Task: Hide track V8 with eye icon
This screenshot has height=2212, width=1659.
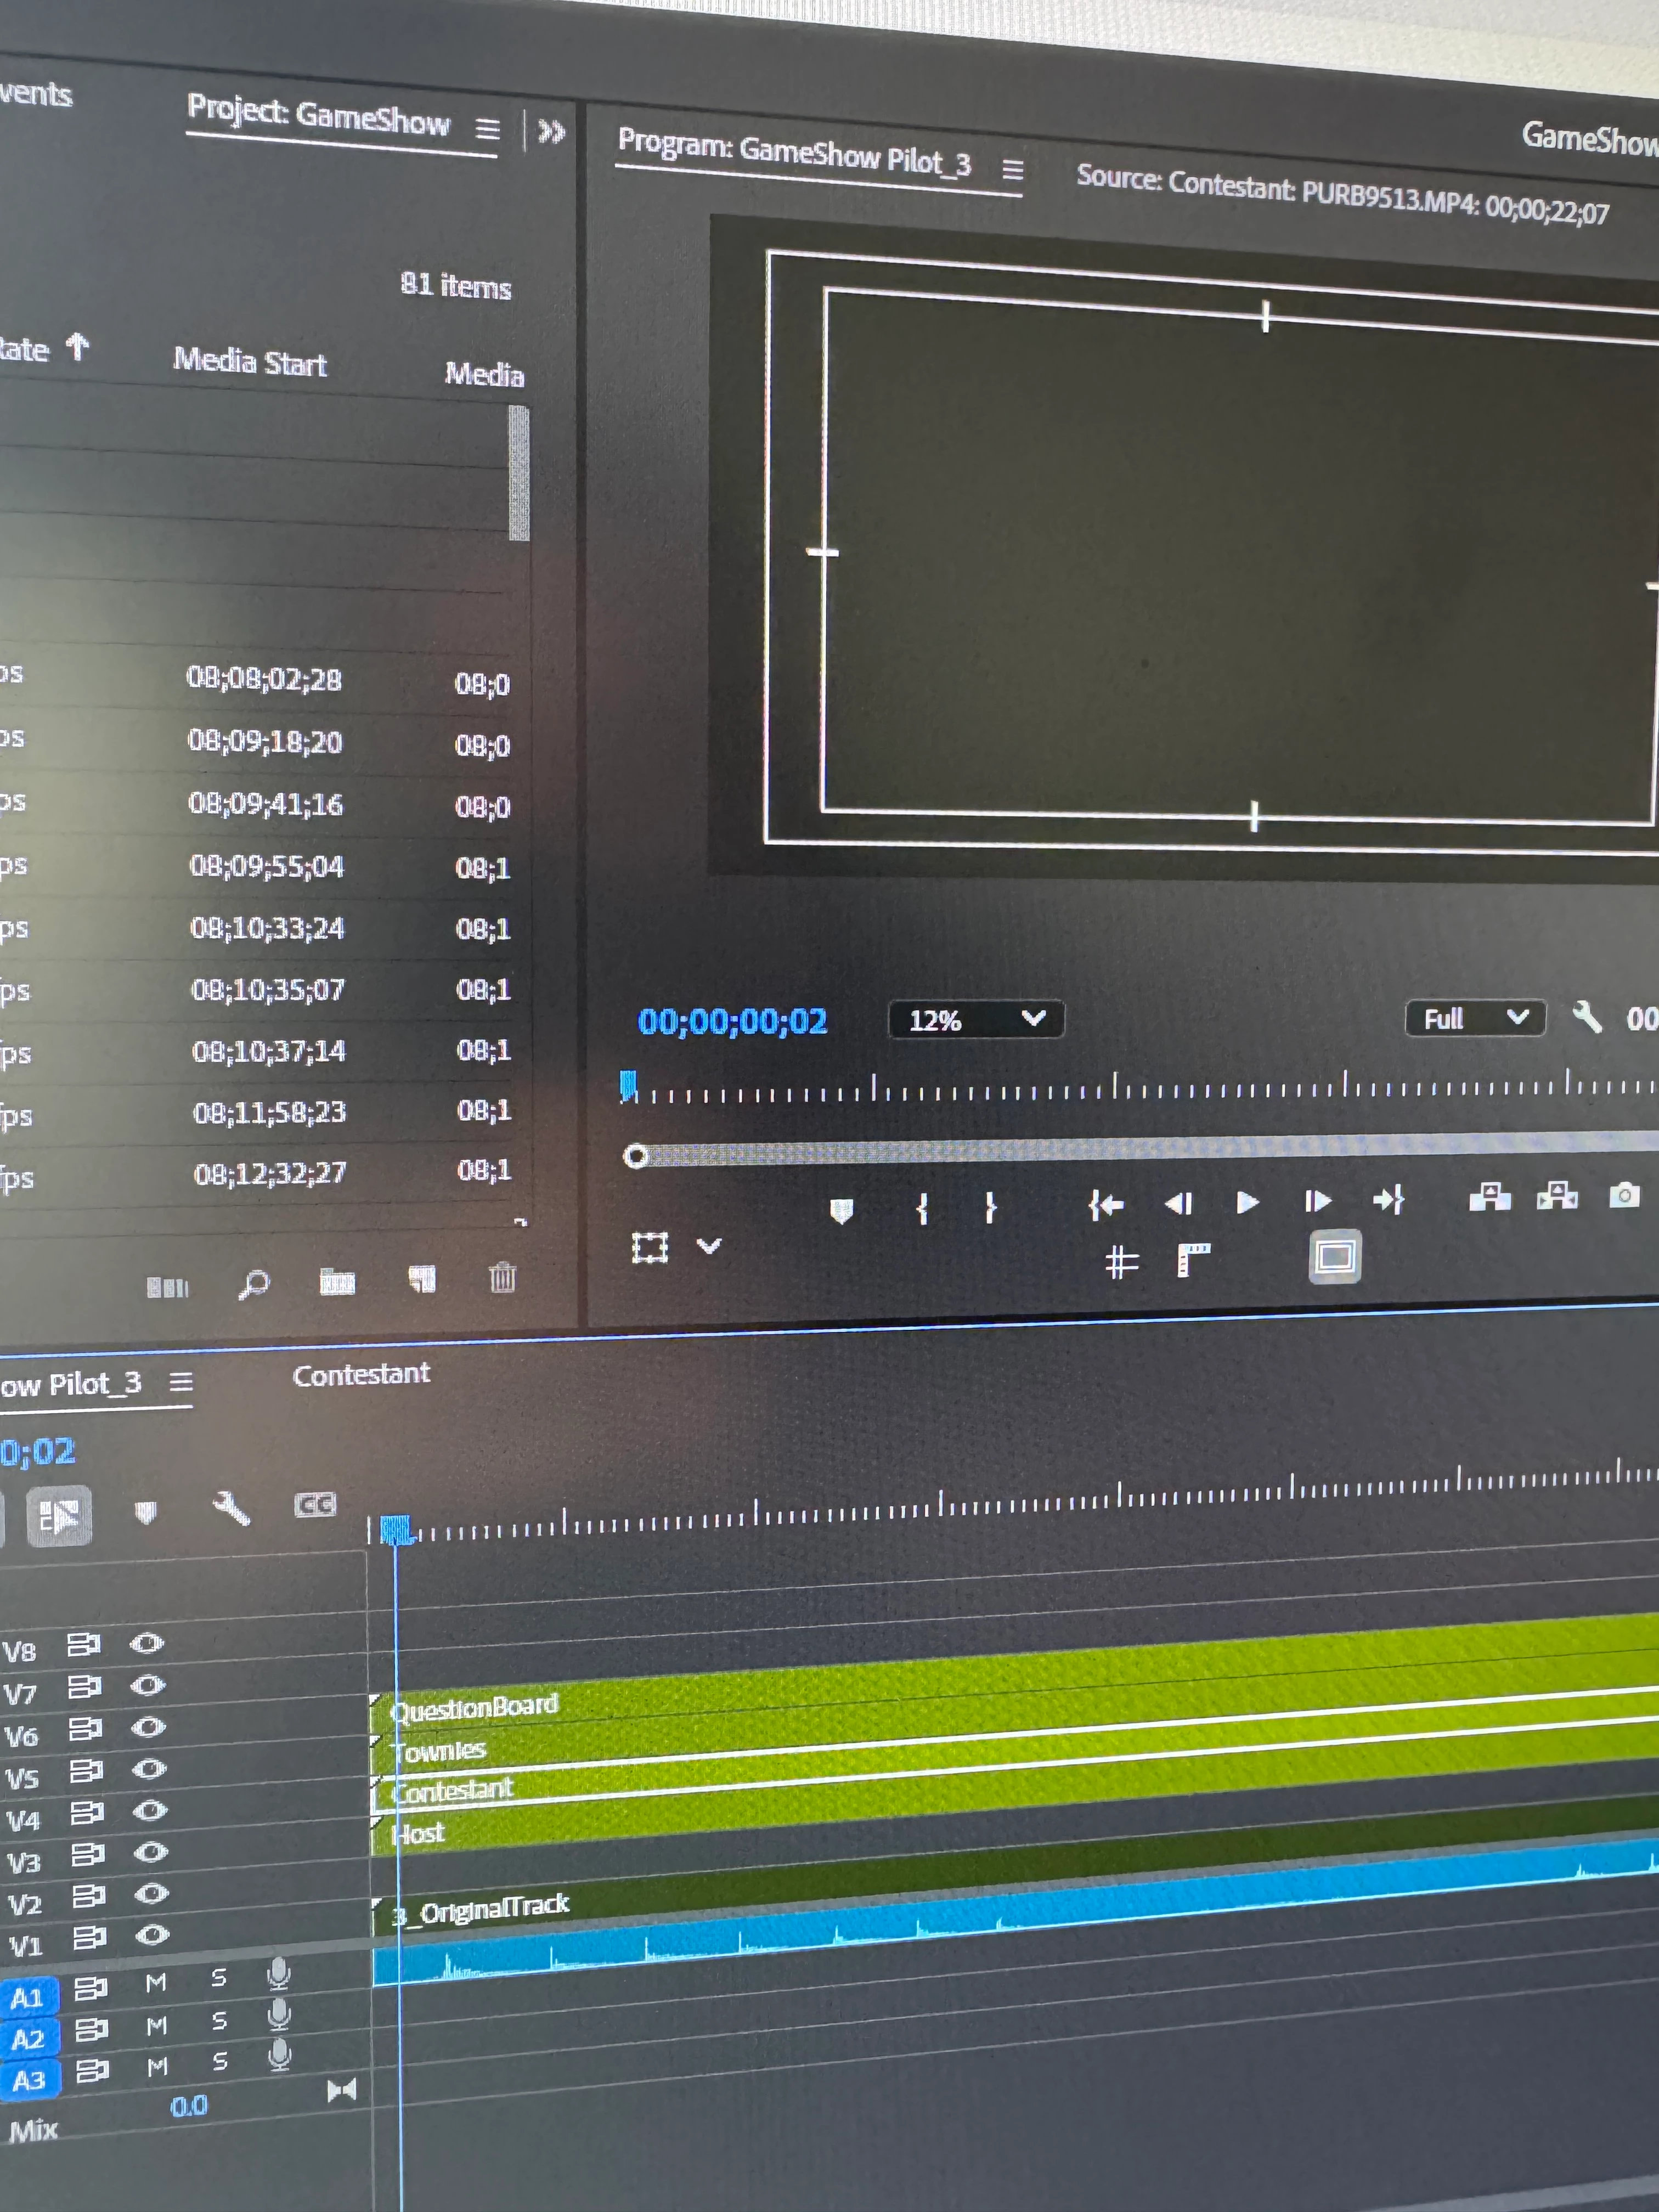Action: [147, 1643]
